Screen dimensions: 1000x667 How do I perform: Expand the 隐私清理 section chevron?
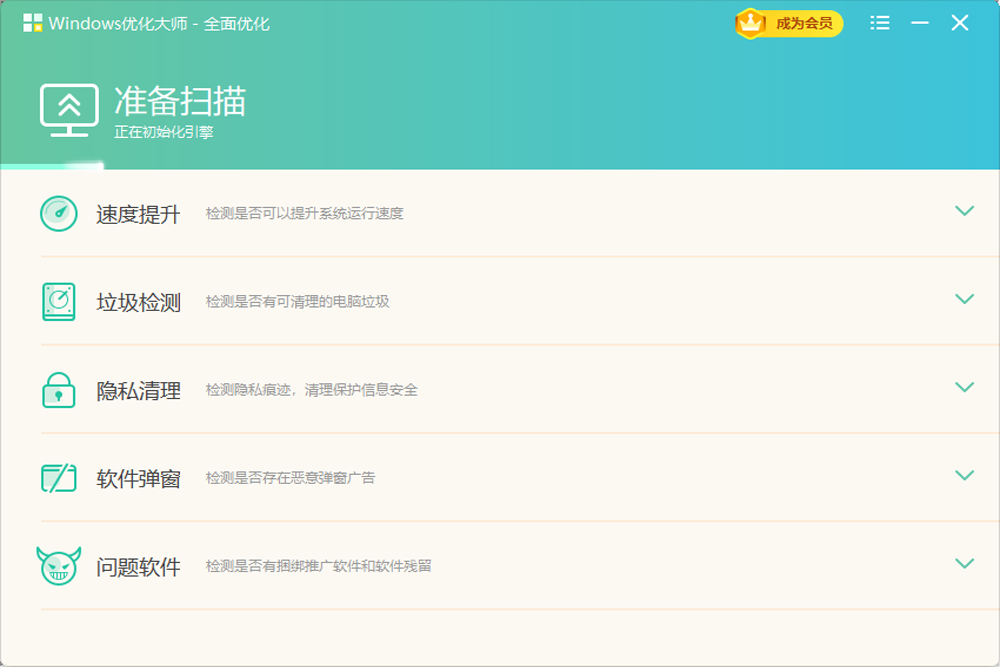964,387
